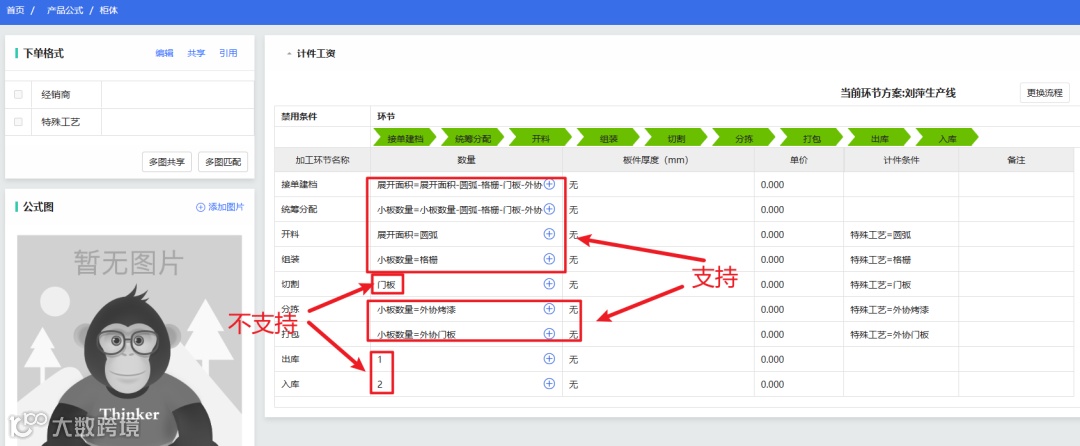Click 编辑 in 下单格式 panel
The width and height of the screenshot is (1080, 446).
tap(165, 53)
